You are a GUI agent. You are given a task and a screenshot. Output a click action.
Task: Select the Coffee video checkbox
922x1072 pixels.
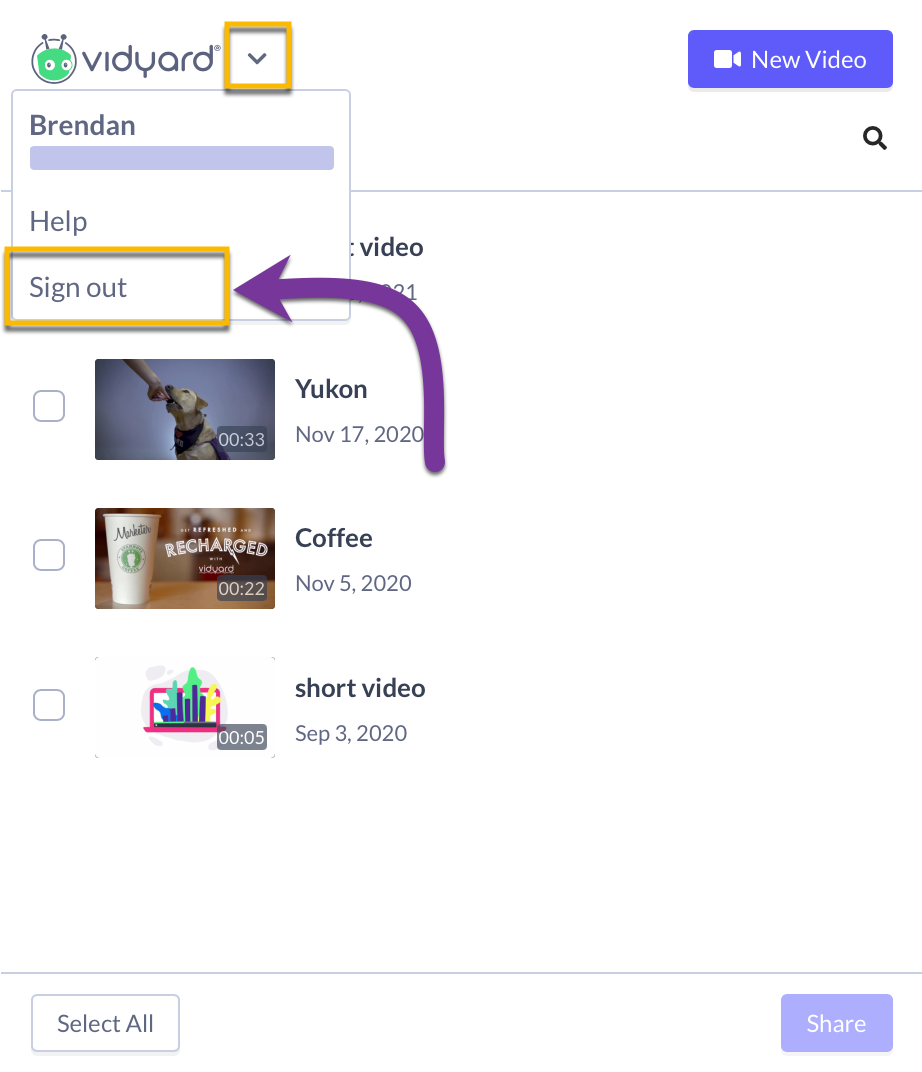point(49,555)
